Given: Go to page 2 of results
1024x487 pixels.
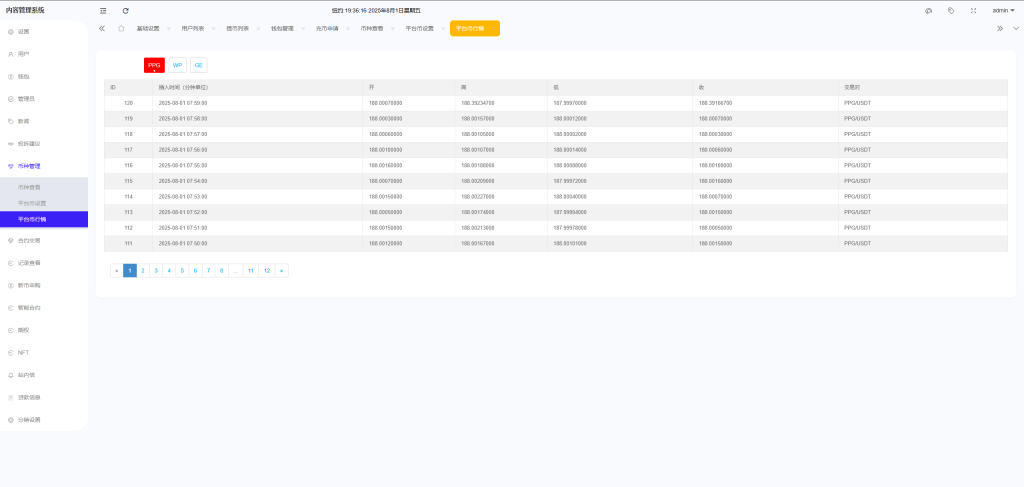Looking at the screenshot, I should coord(143,270).
